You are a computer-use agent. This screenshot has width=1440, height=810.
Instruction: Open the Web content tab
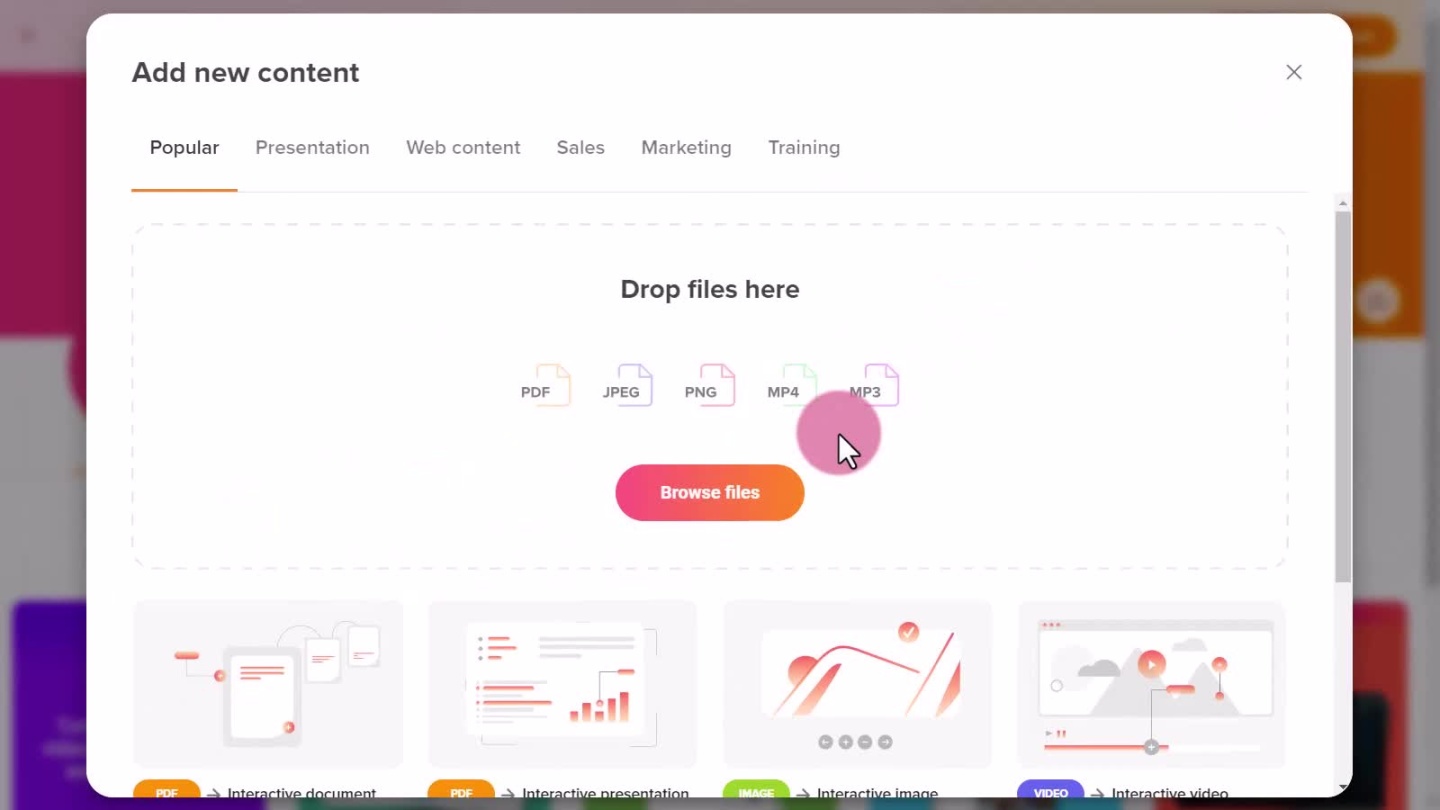click(463, 148)
